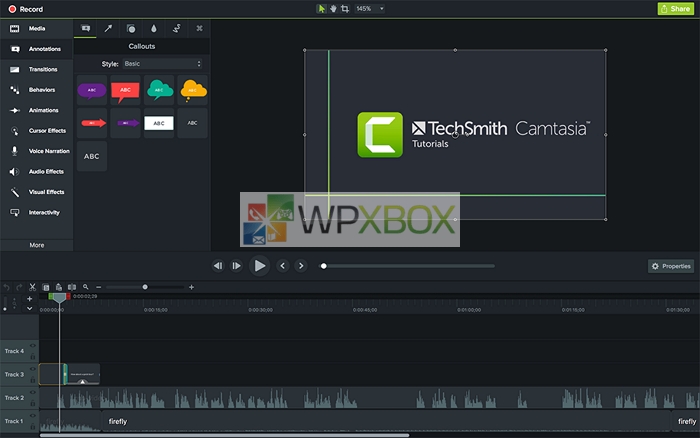
Task: Open the Interactivity section
Action: (x=37, y=213)
